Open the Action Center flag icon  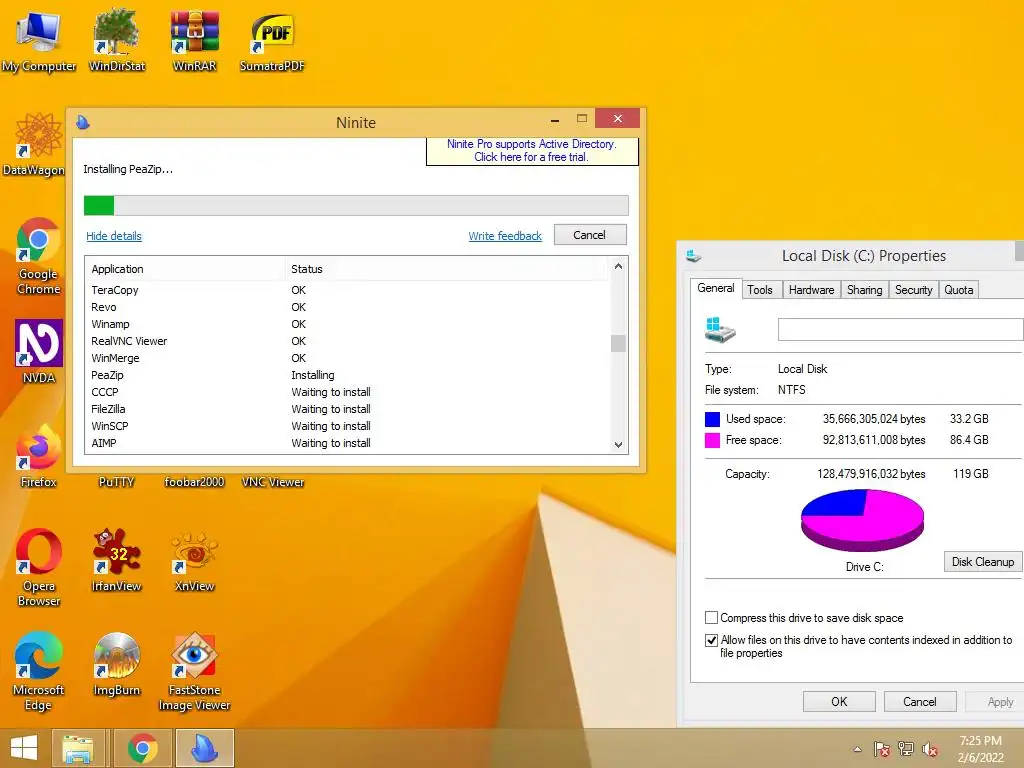point(881,749)
